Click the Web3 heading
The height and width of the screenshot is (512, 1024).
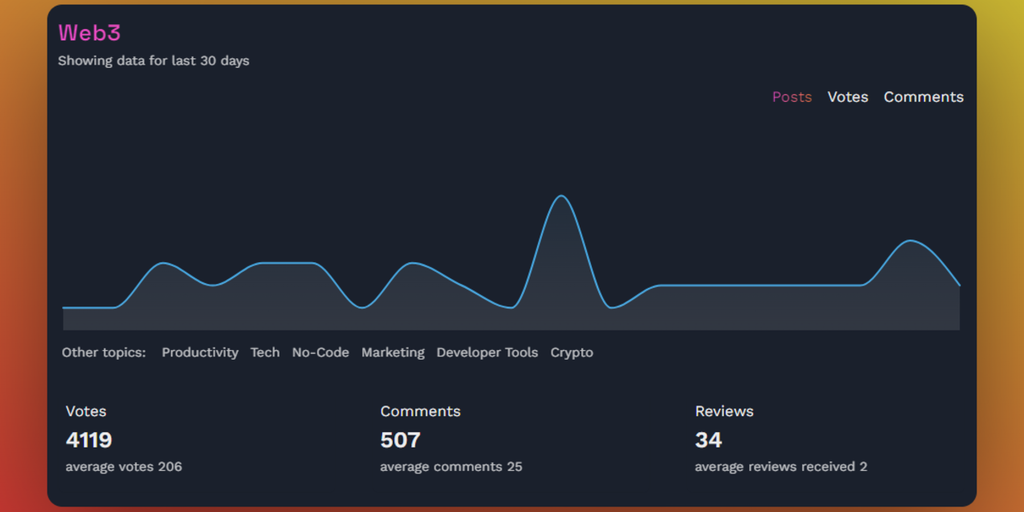89,33
